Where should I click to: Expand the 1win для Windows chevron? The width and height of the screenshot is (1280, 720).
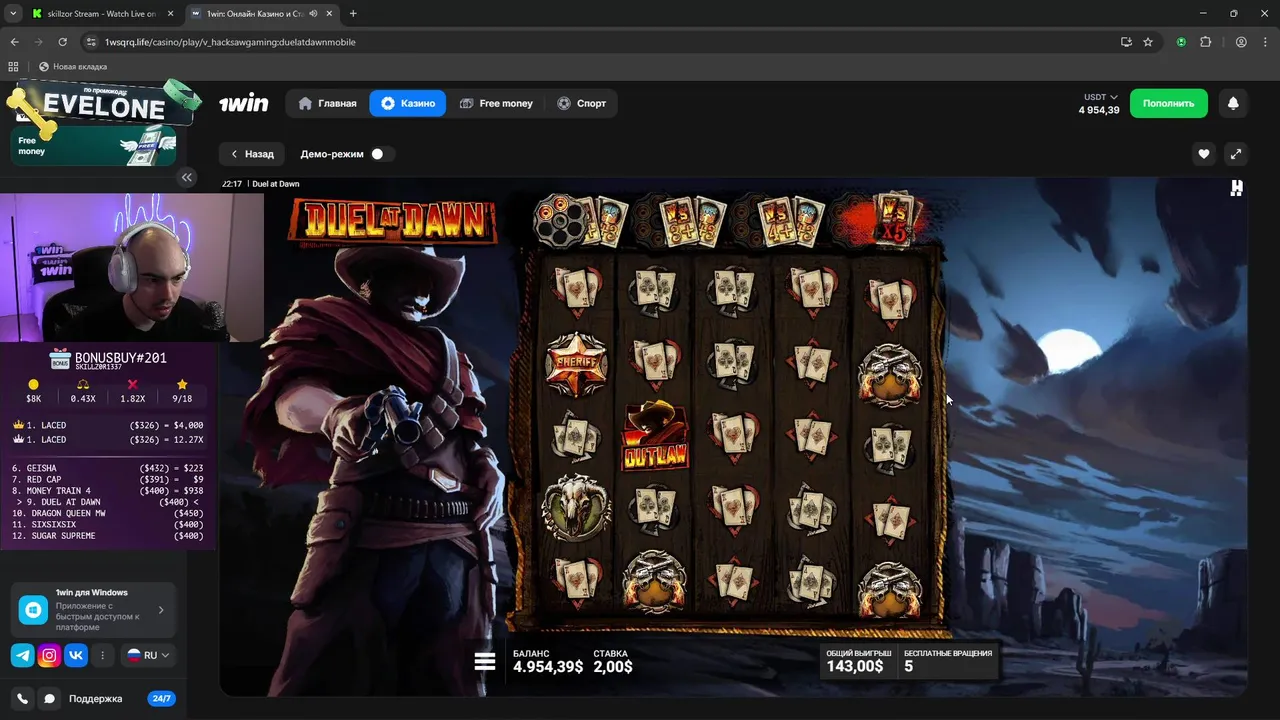point(161,610)
